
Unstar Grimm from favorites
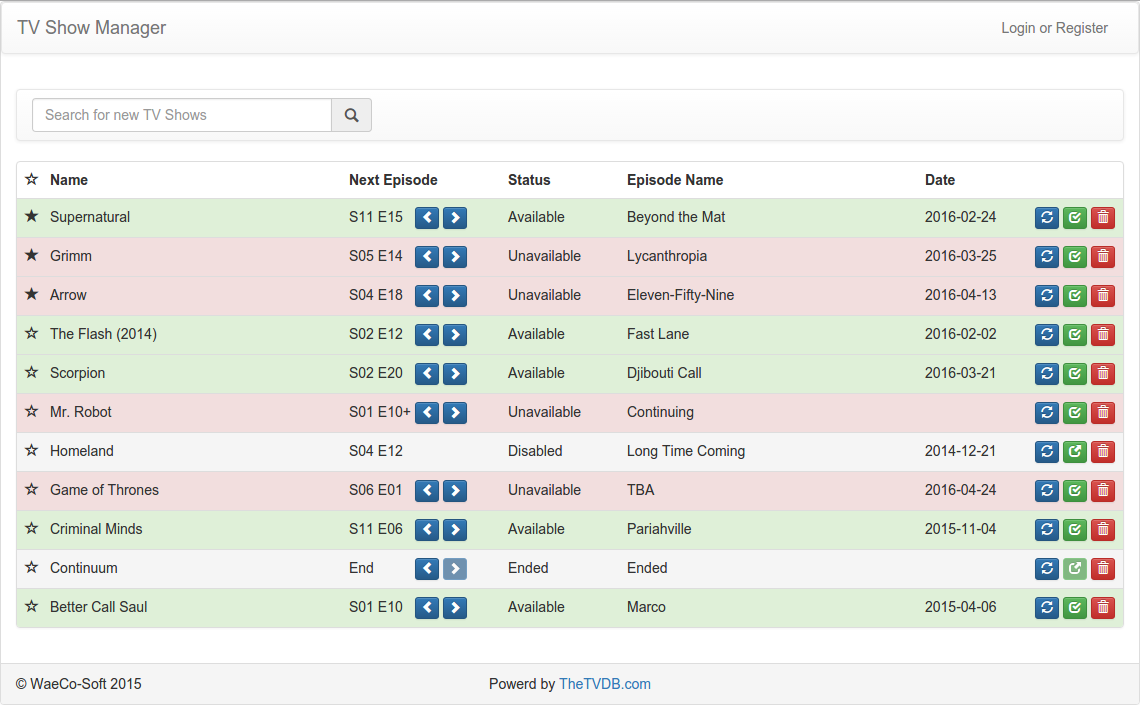click(x=31, y=255)
